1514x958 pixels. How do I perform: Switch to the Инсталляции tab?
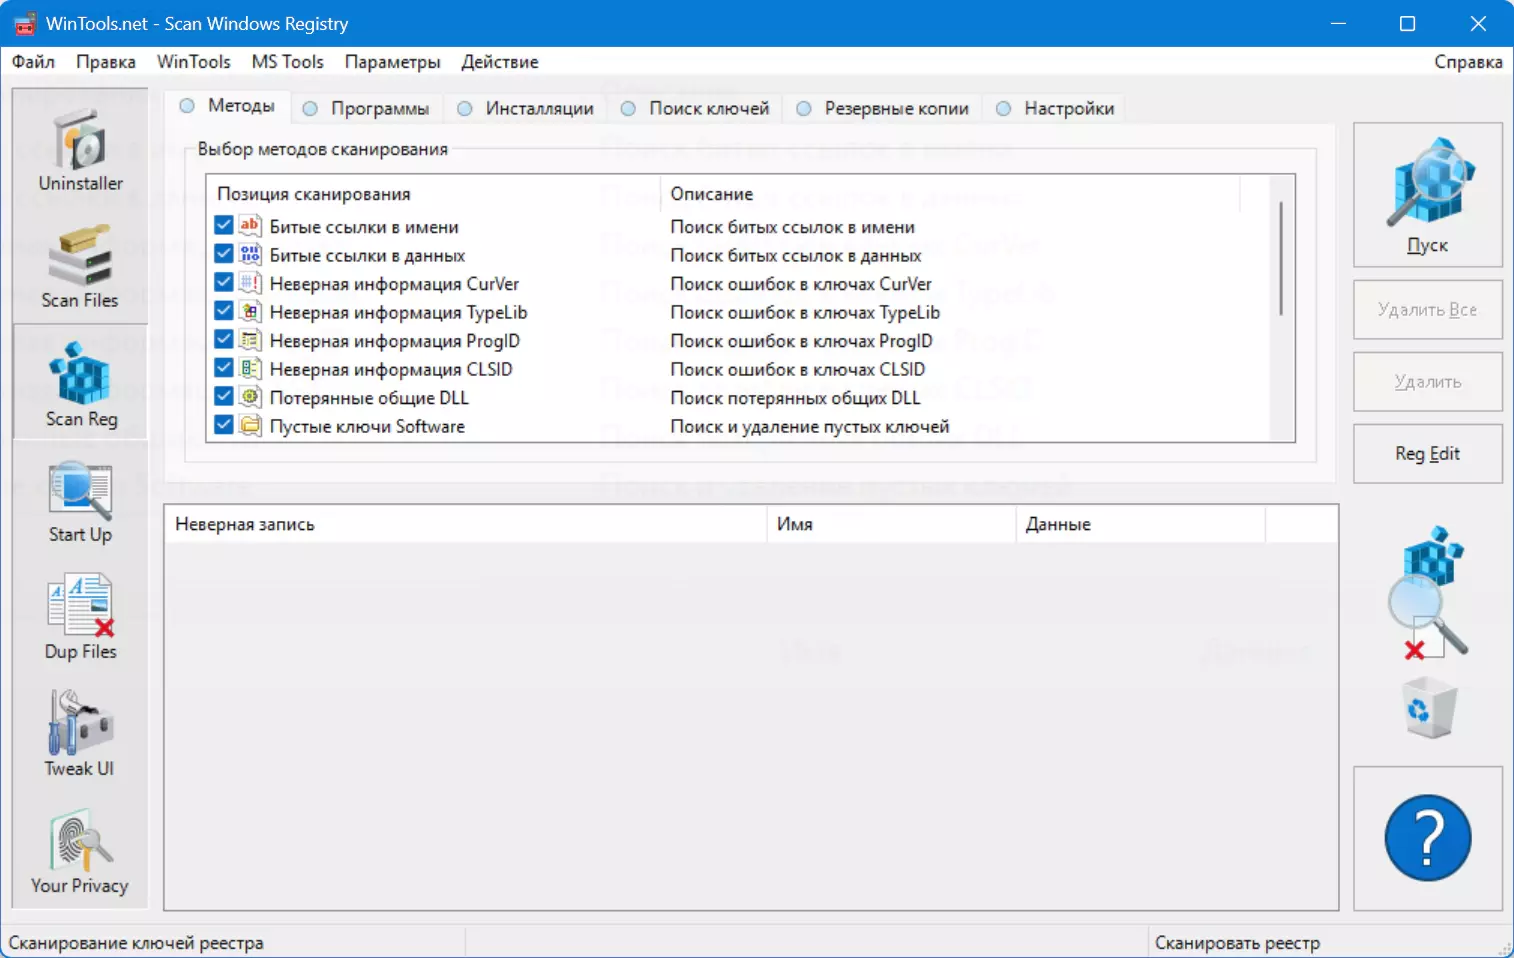point(525,108)
